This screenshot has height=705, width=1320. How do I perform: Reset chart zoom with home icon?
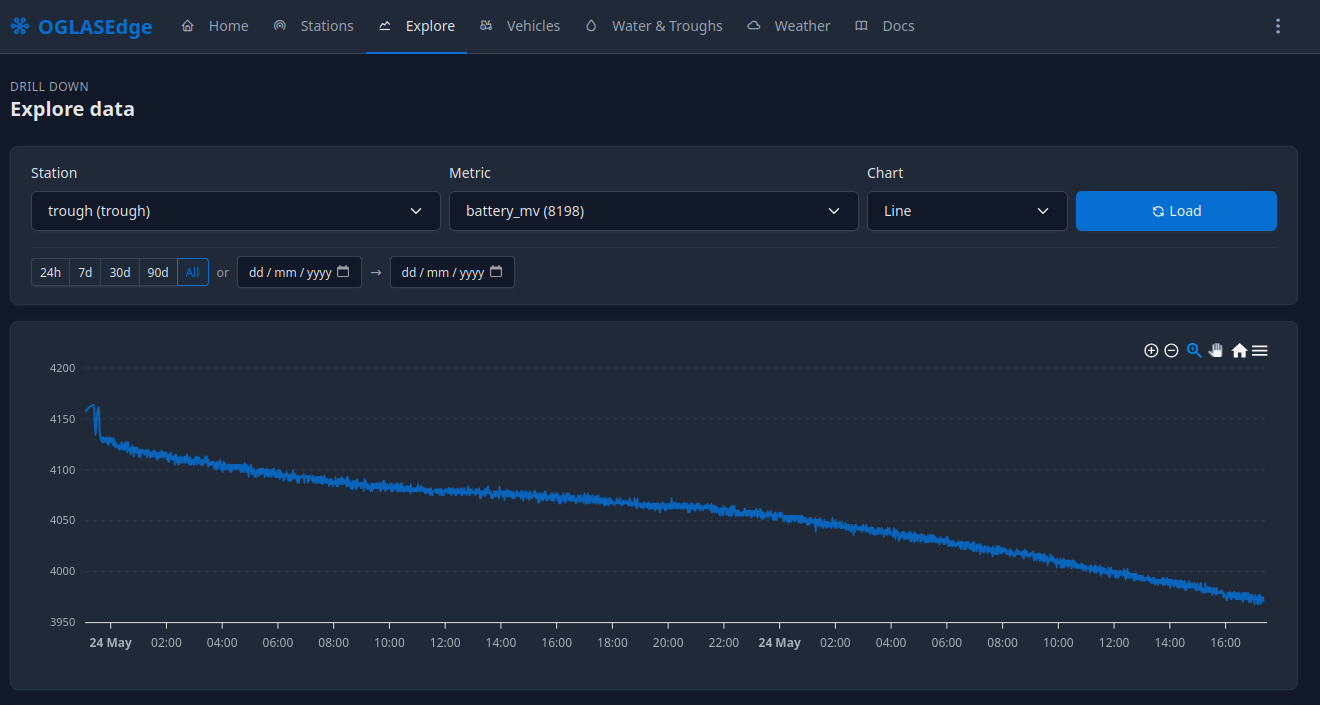[1239, 350]
